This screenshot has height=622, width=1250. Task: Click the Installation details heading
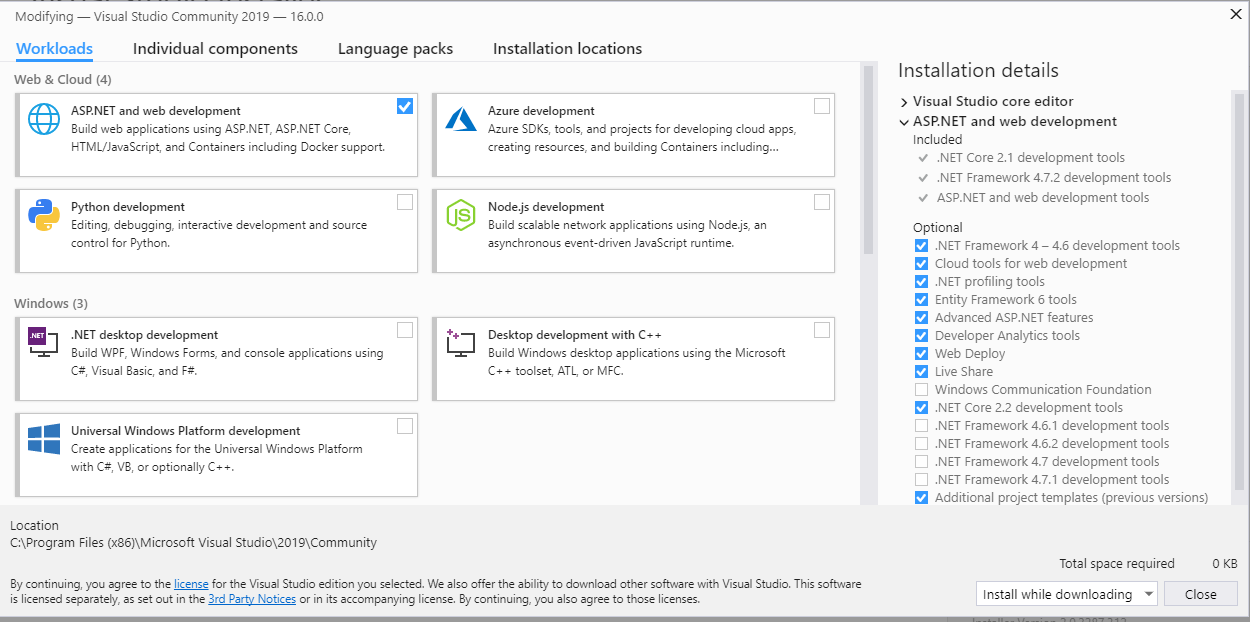tap(978, 70)
